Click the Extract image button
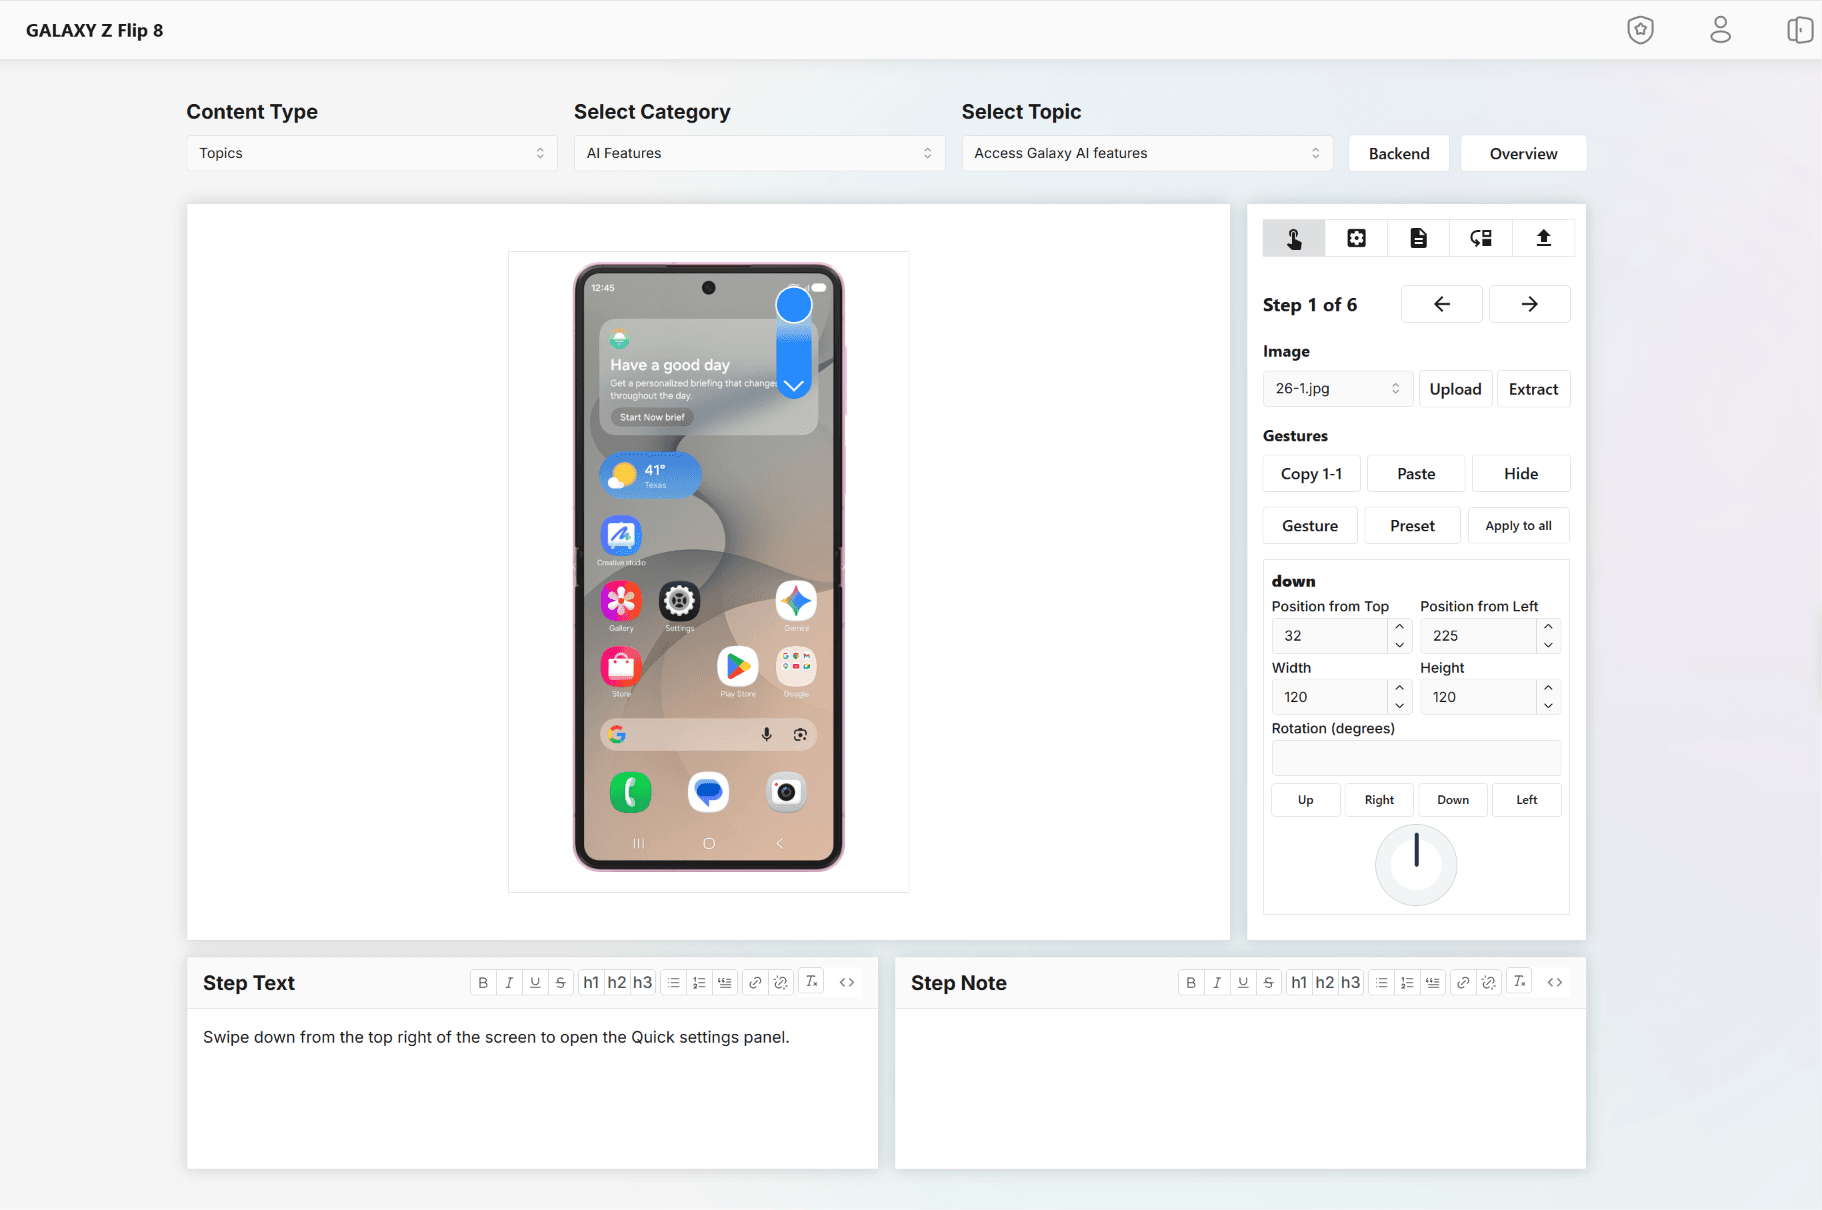Image resolution: width=1822 pixels, height=1210 pixels. (x=1533, y=389)
